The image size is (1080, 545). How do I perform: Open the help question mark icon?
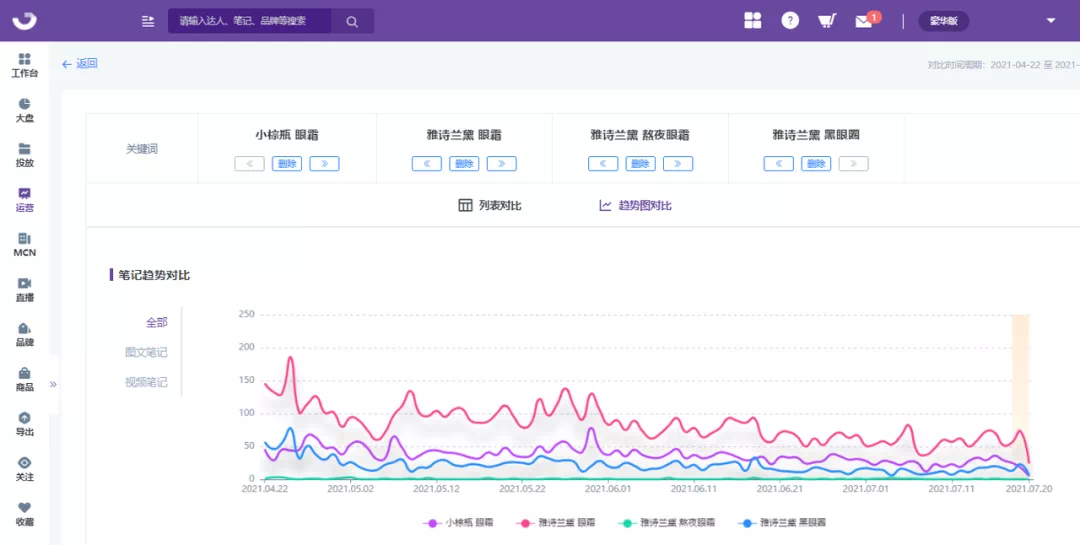[790, 21]
